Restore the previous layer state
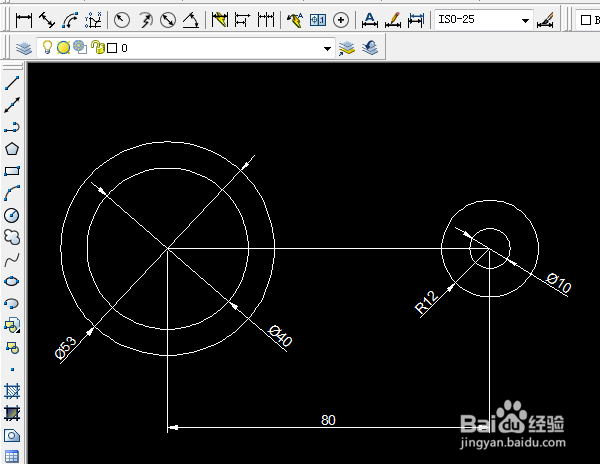 click(x=370, y=48)
